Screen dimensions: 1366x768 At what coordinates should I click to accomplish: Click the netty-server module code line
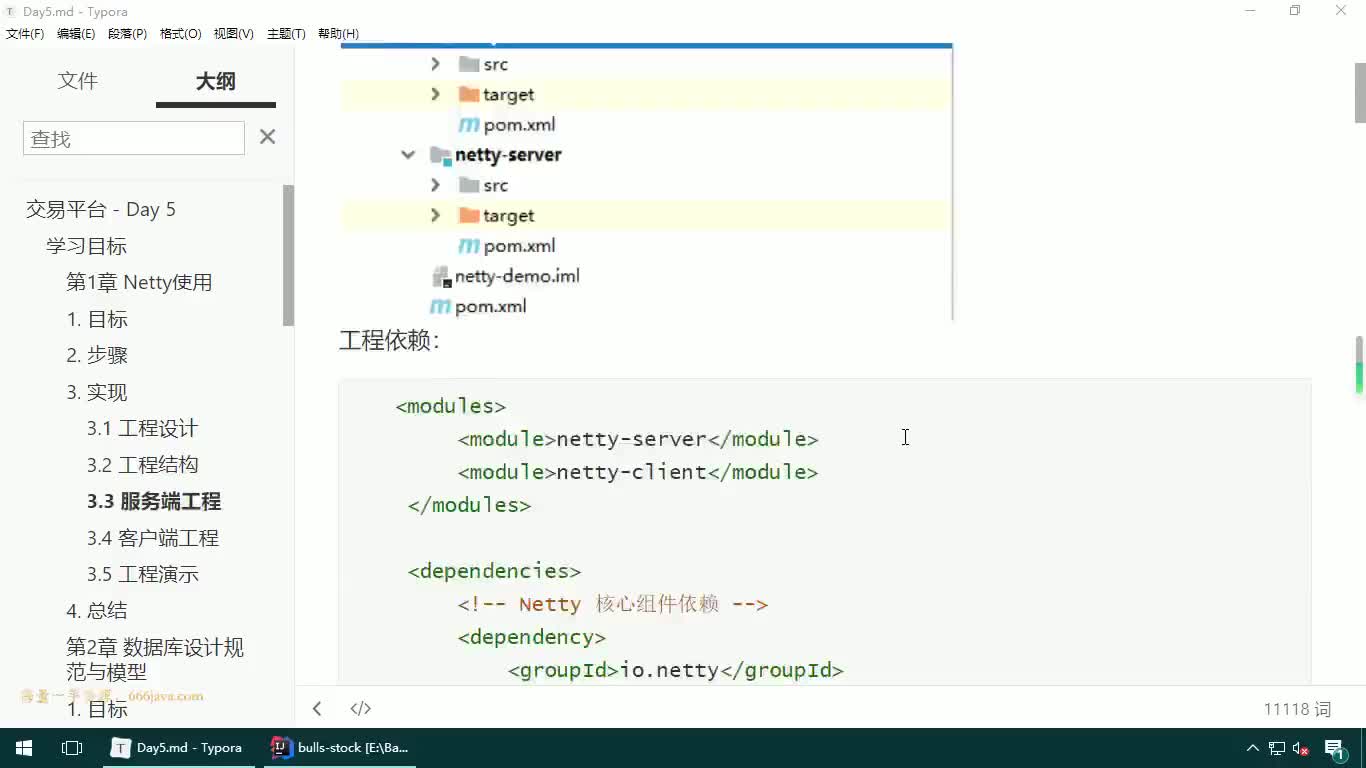638,439
